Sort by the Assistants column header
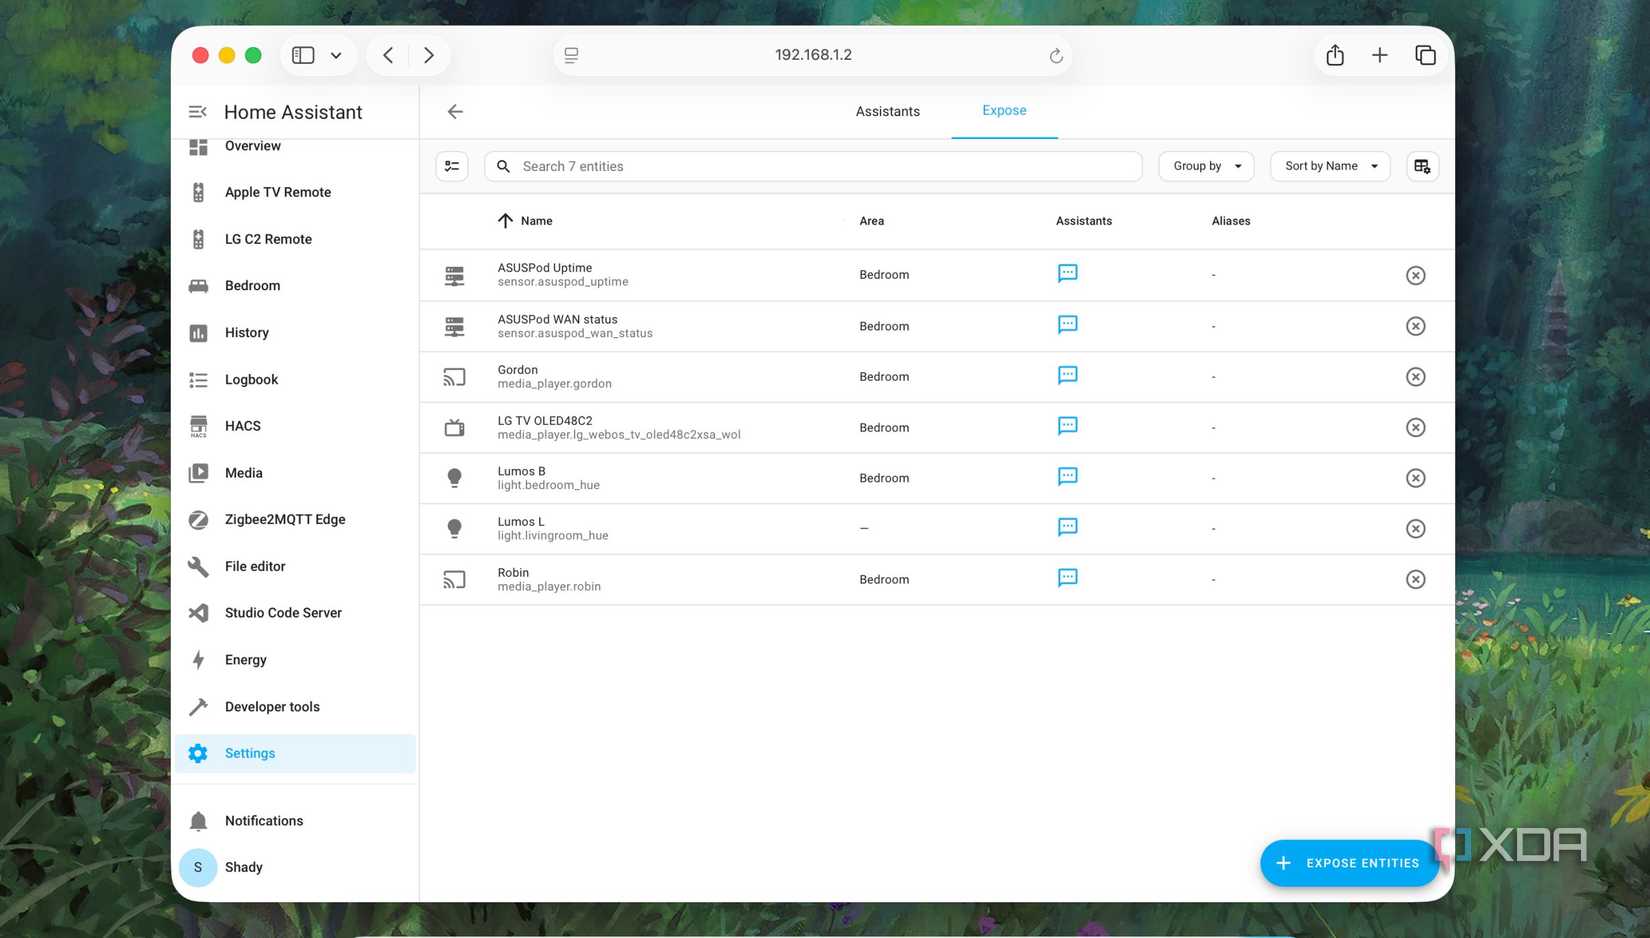The height and width of the screenshot is (938, 1650). click(x=1084, y=221)
